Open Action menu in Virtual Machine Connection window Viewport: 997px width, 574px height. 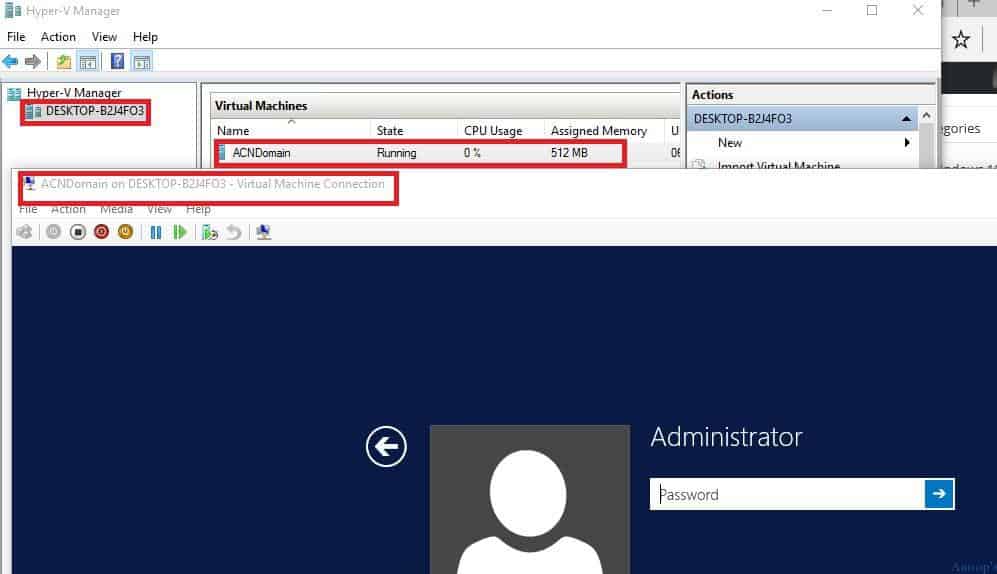[68, 209]
